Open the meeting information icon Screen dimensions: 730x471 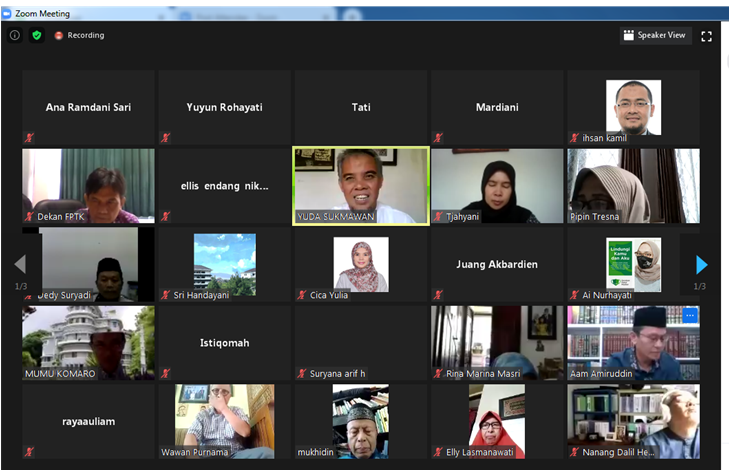(x=15, y=35)
